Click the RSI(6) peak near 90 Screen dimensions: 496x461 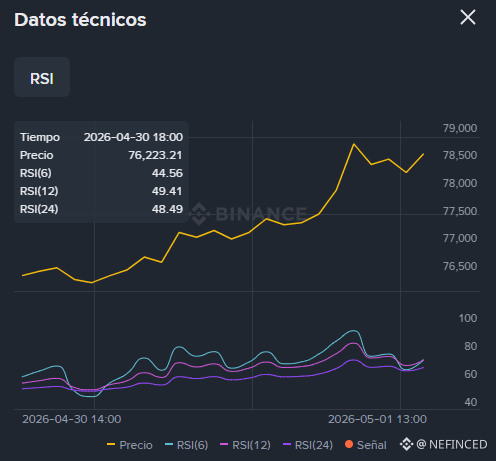coord(353,331)
